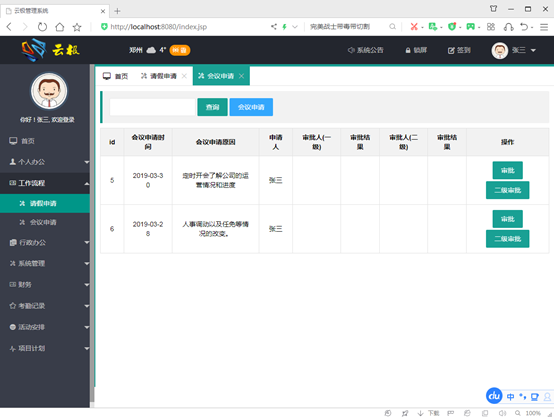Click the red X extension icon
This screenshot has width=554, height=419.
pos(414,26)
